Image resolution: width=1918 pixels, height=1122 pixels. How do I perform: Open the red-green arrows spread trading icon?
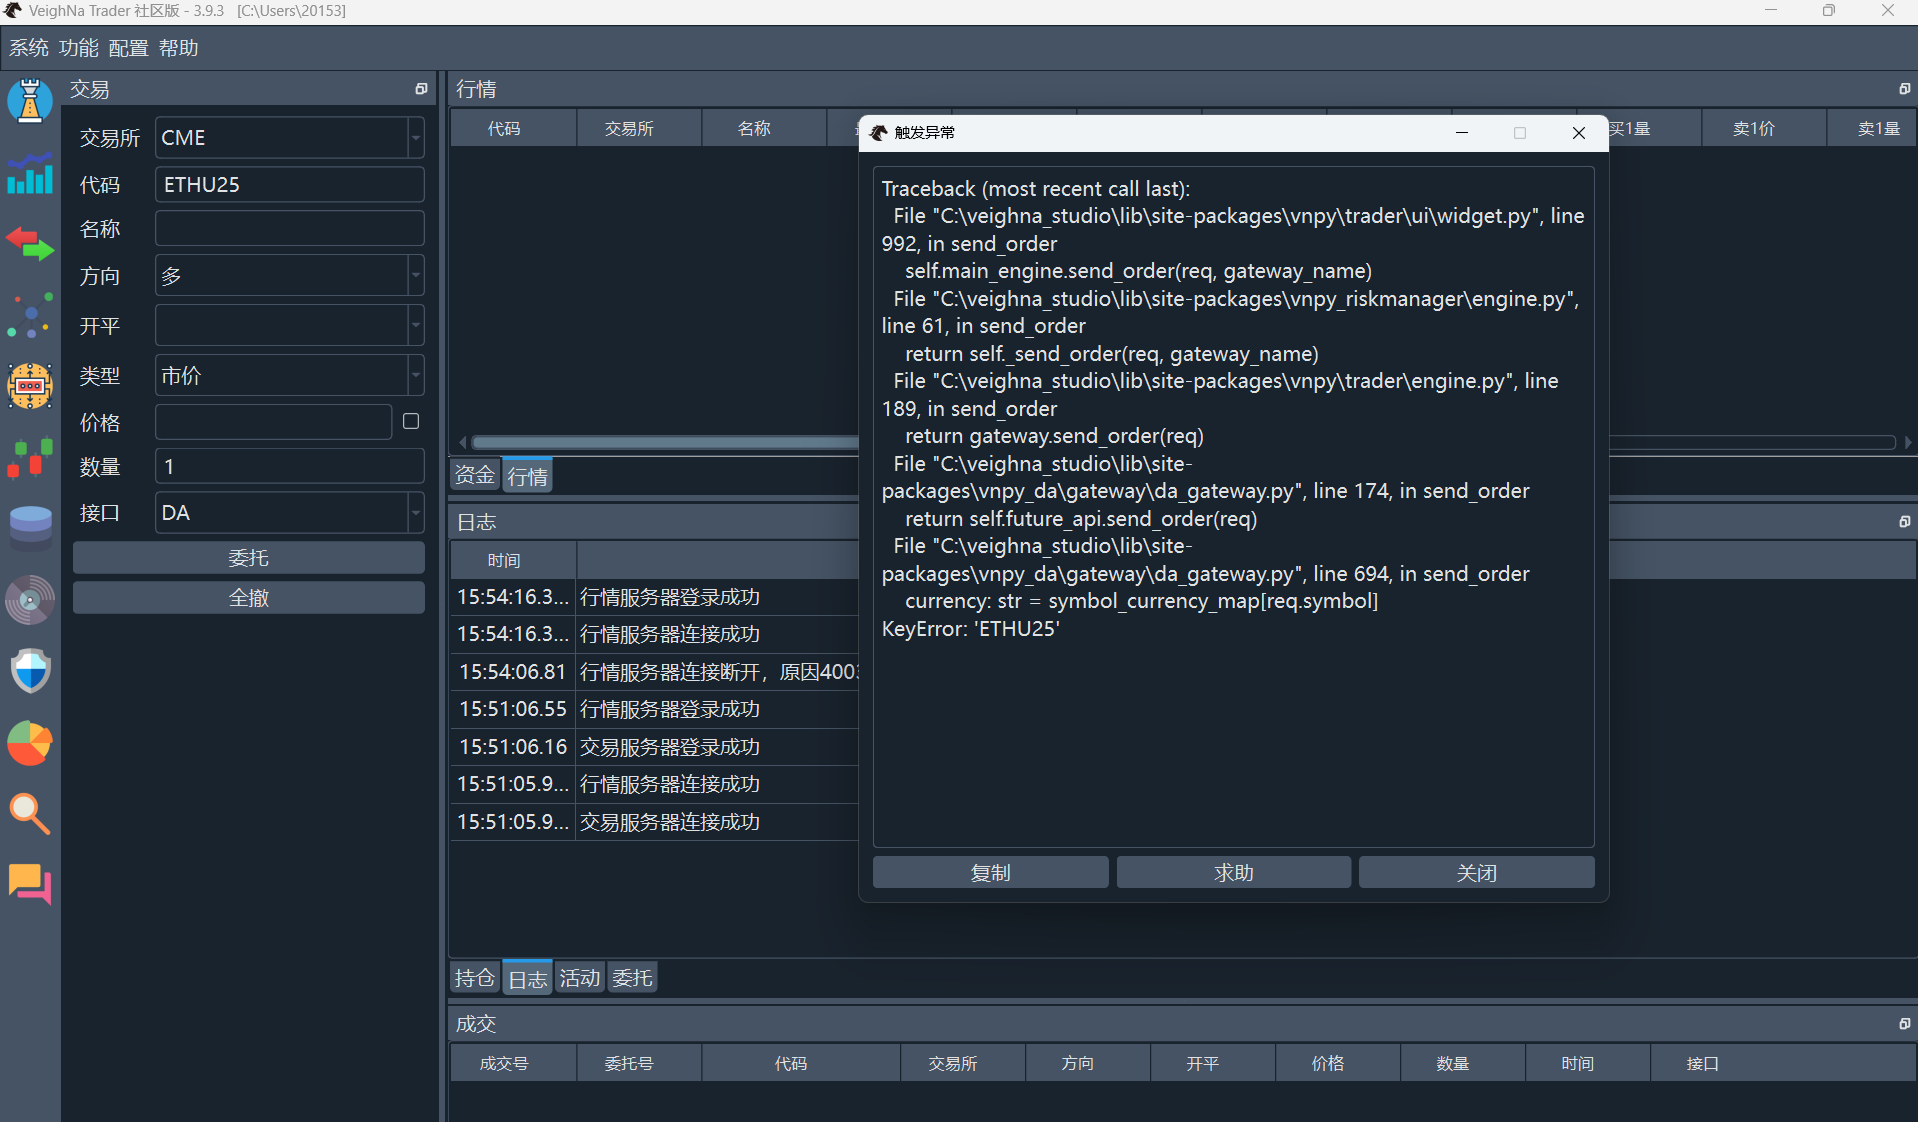(30, 244)
